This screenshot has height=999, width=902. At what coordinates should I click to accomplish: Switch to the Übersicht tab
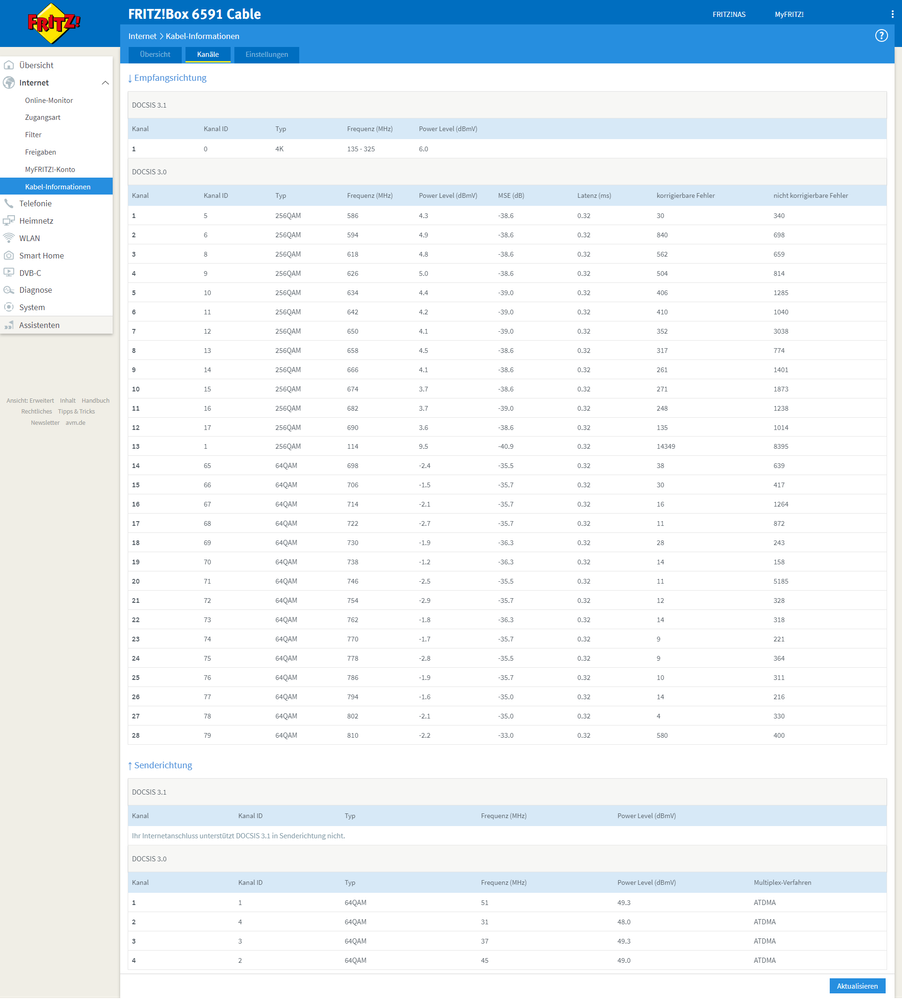(155, 54)
